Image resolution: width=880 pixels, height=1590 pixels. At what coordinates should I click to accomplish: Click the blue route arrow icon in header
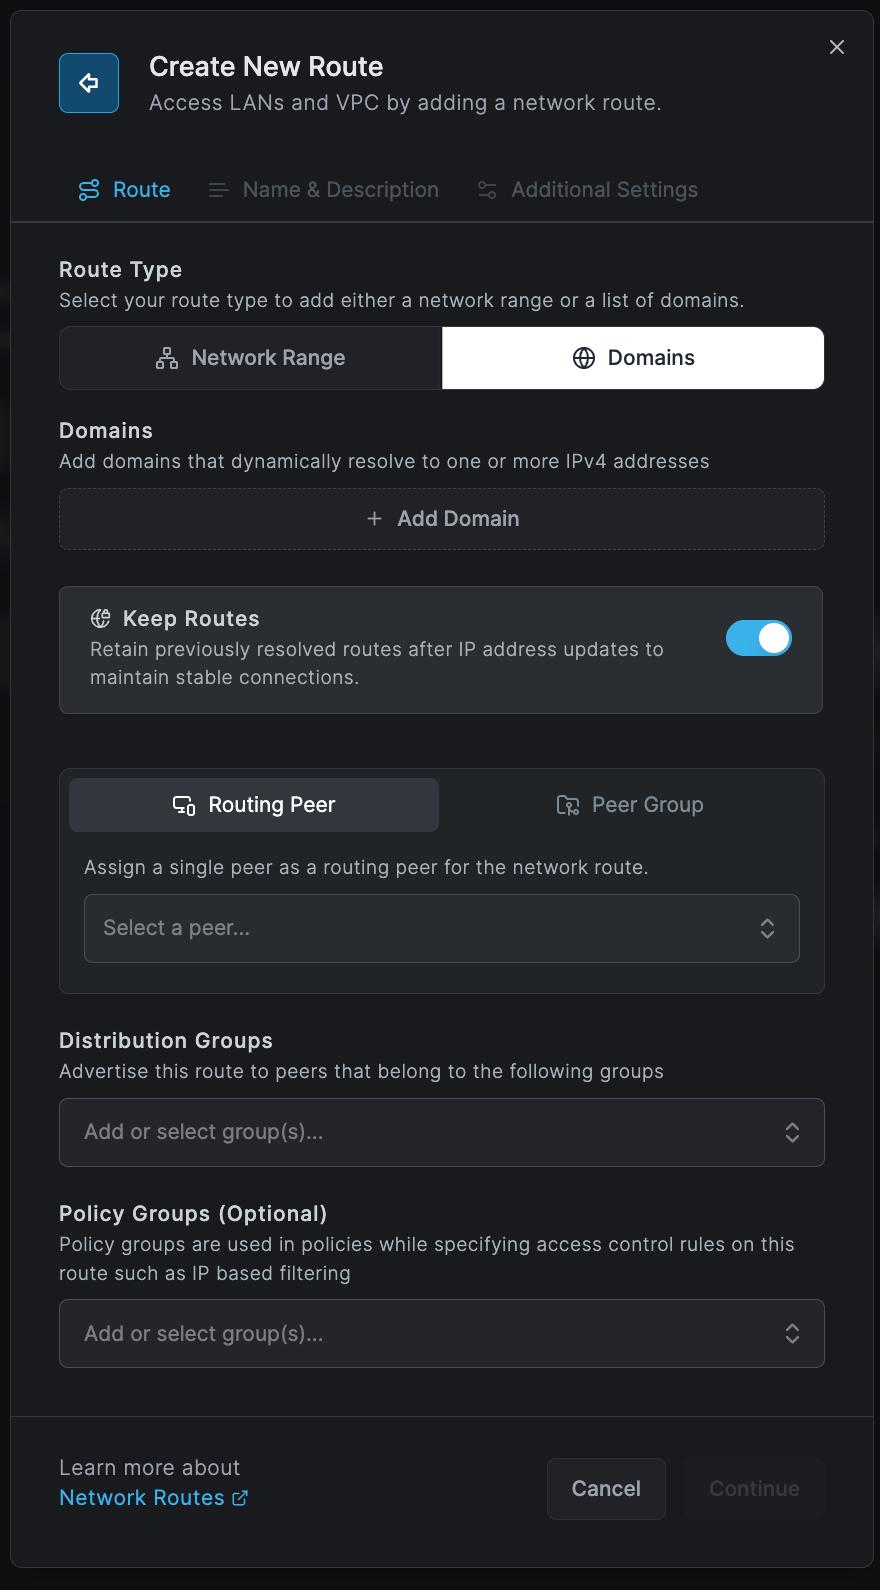(89, 83)
